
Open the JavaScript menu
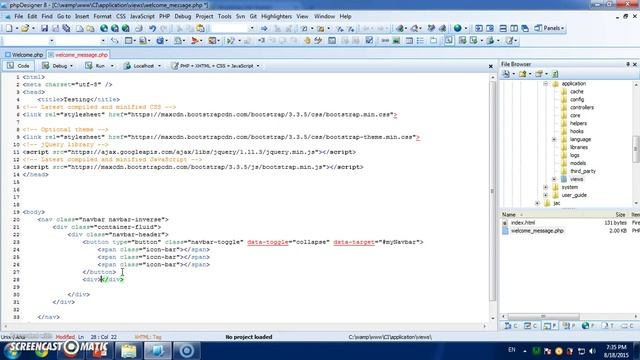pyautogui.click(x=142, y=16)
